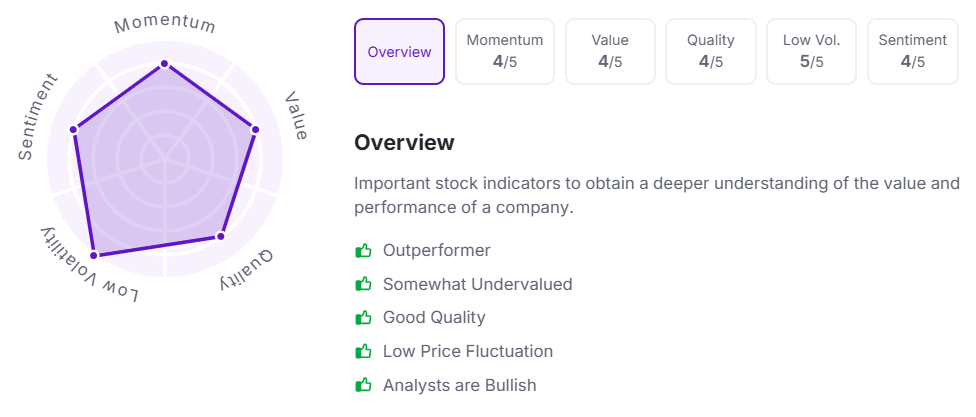Click the Momentum axis label on chart

point(165,23)
